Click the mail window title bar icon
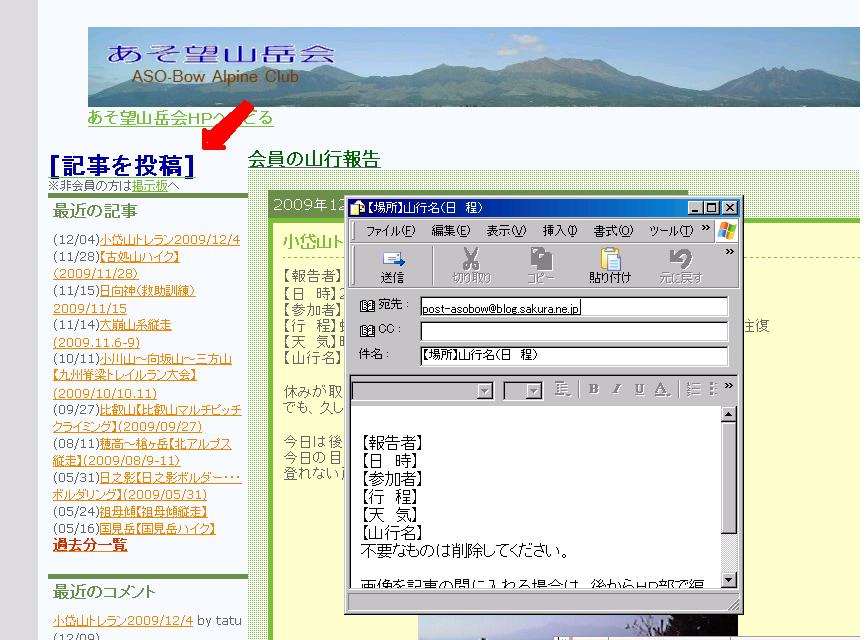Screen dimensions: 865x640 (357, 208)
